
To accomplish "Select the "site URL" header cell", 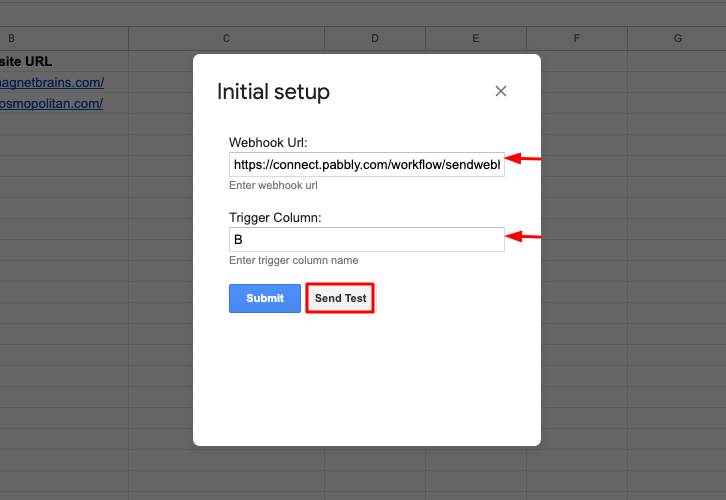I will click(x=27, y=61).
